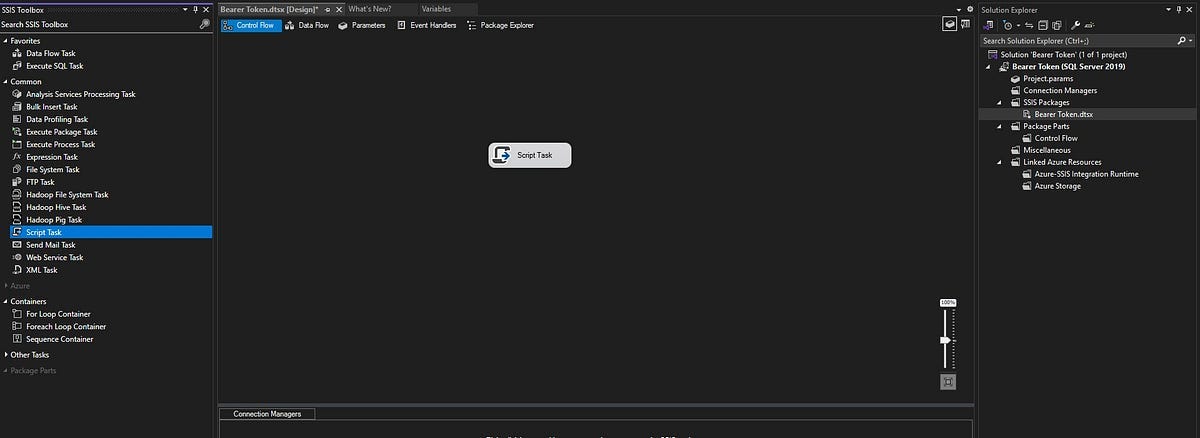This screenshot has width=1200, height=438.
Task: Switch to the Data Flow tab
Action: click(306, 25)
